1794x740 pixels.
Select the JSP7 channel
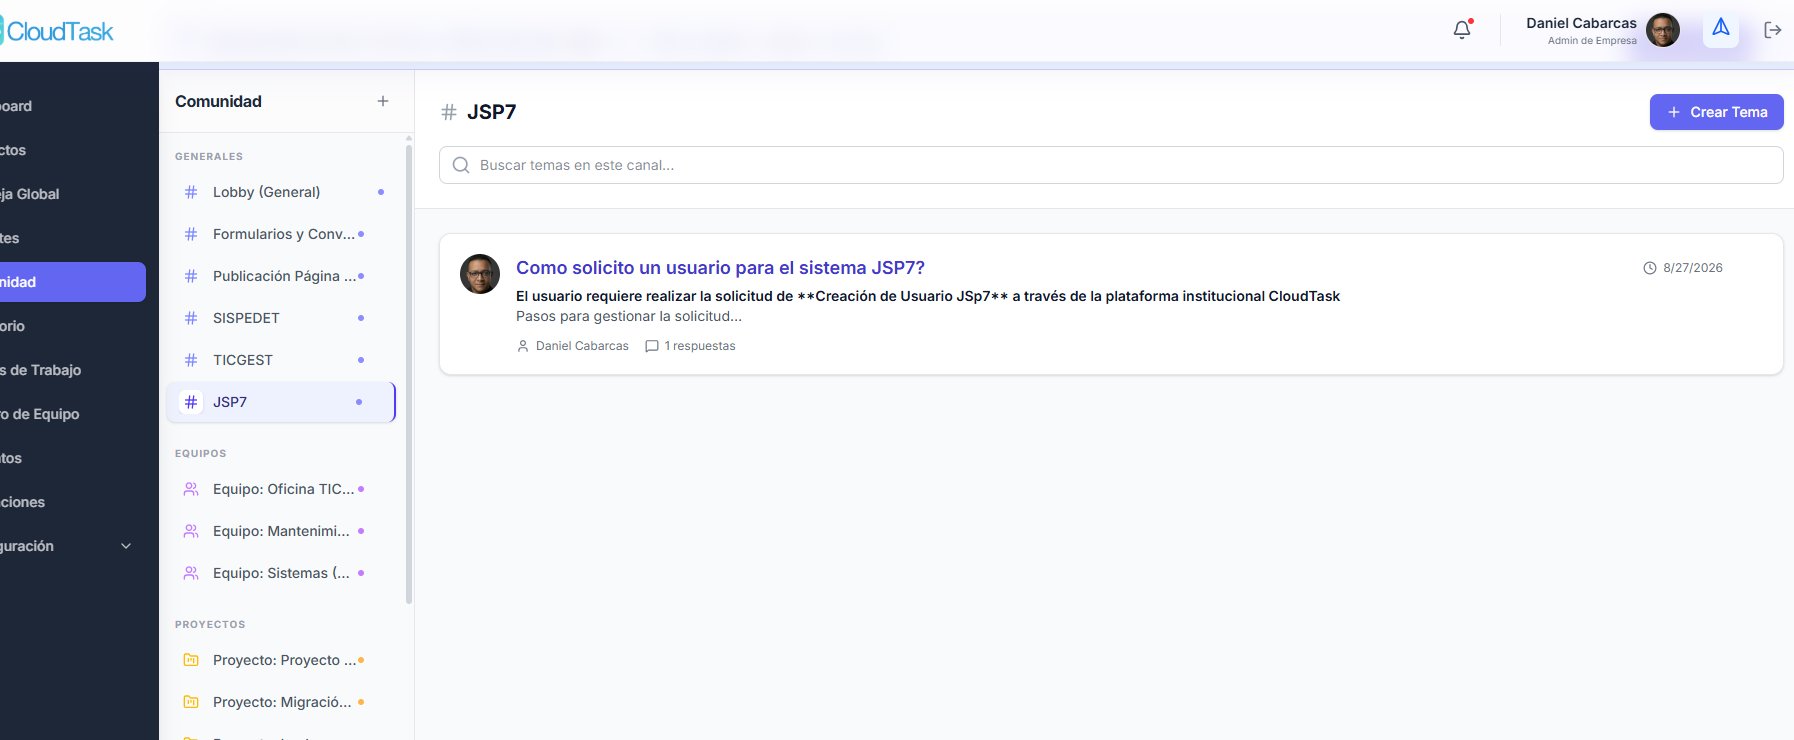click(281, 402)
